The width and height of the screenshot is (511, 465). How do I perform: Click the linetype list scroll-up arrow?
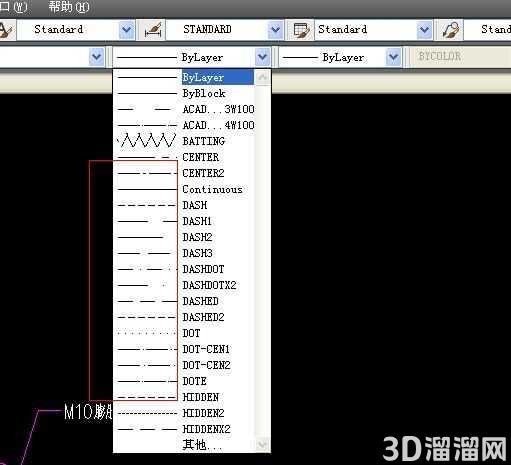pos(262,77)
